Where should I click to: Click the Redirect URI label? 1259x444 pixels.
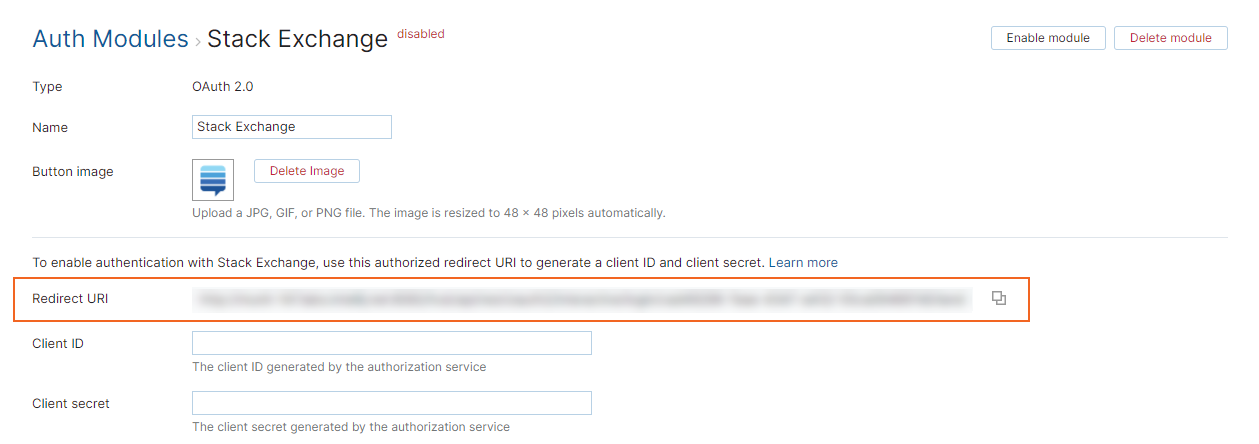pos(68,299)
